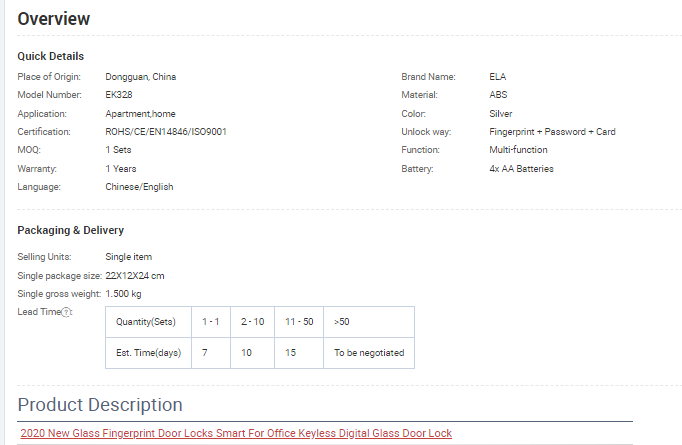Select the >50 quantity cell
The width and height of the screenshot is (682, 445).
[342, 322]
